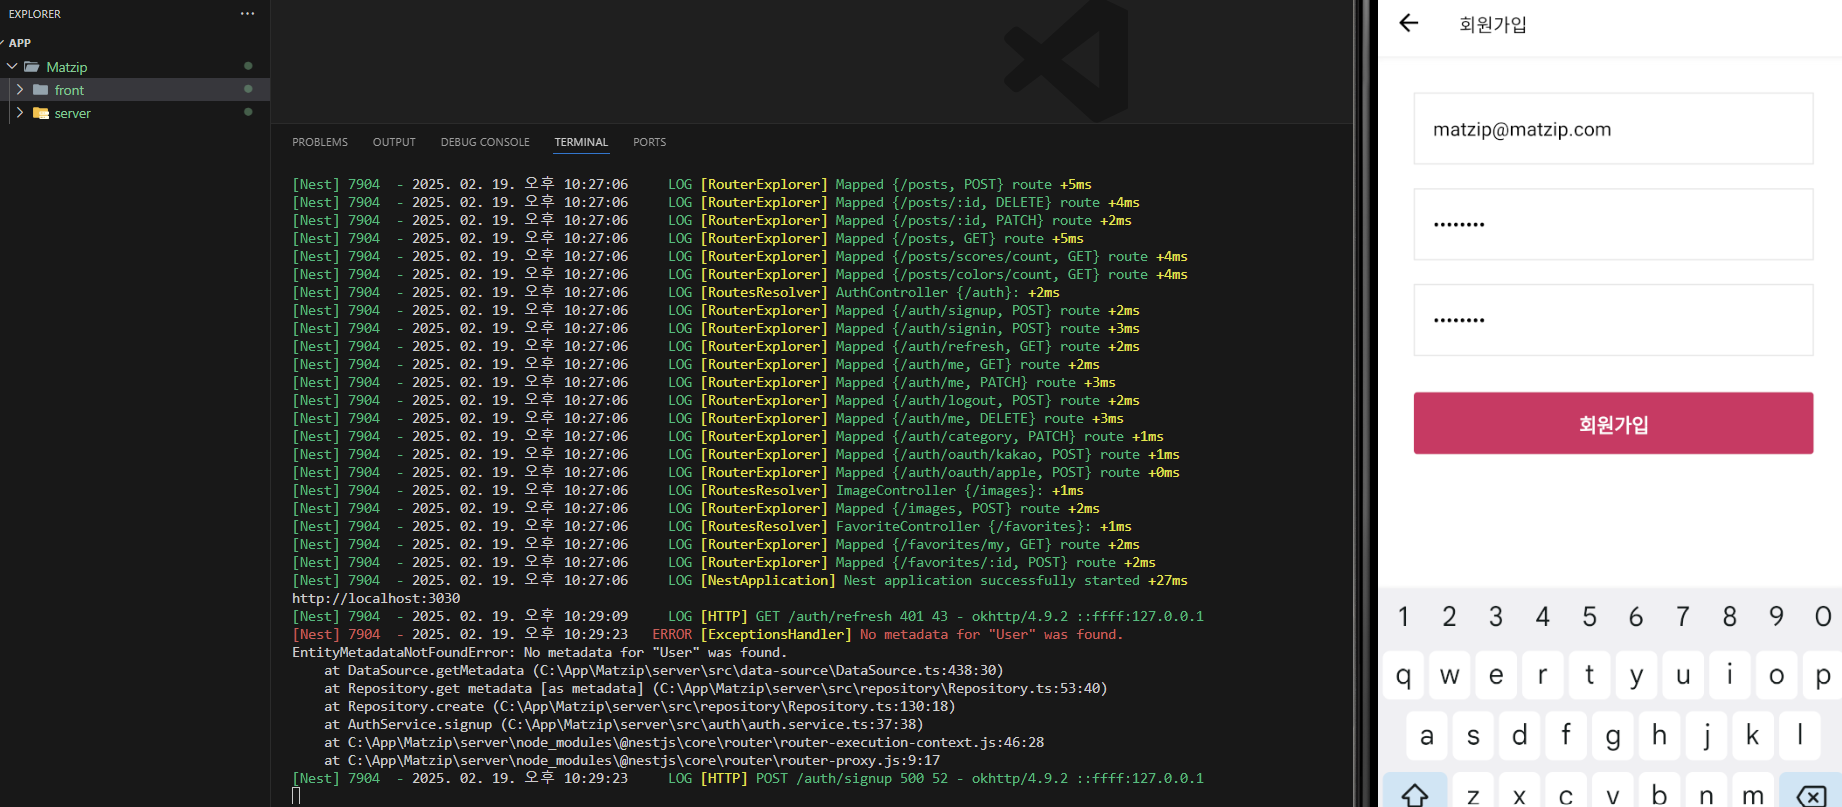Screen dimensions: 1842x807
Task: Tap the e key on the phone keyboard
Action: point(1496,676)
